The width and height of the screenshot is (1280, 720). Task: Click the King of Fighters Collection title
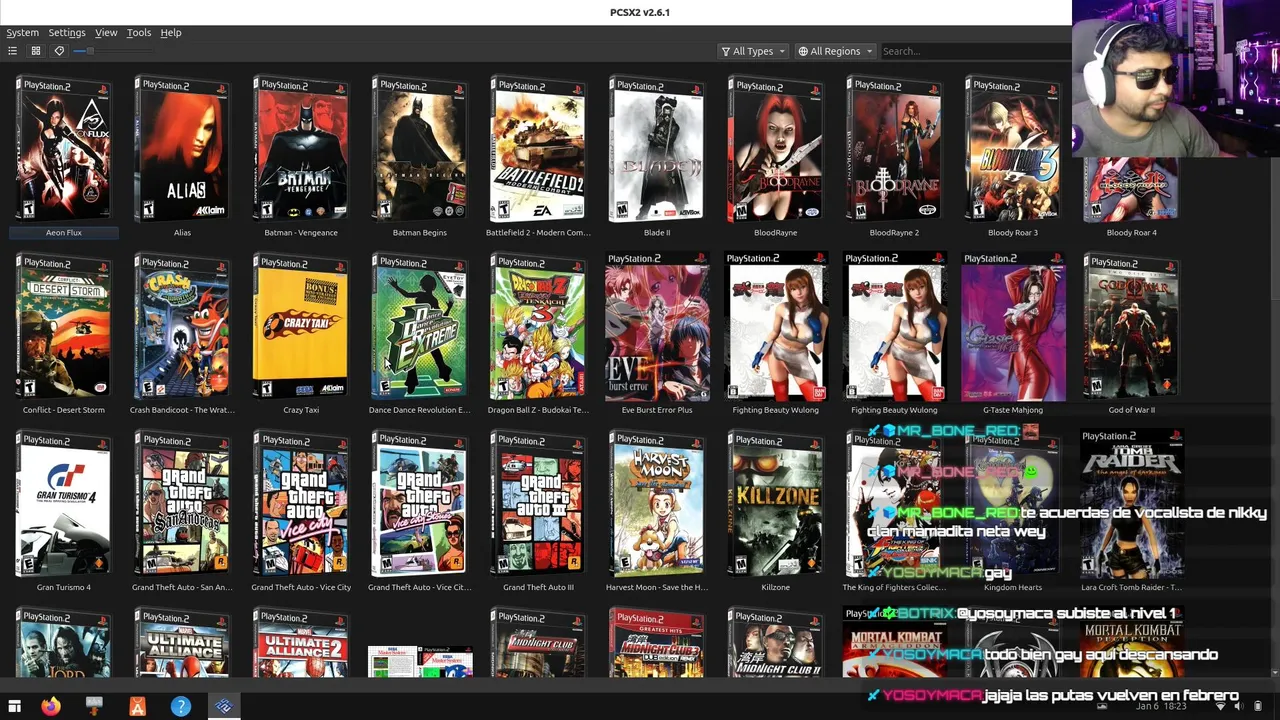894,588
